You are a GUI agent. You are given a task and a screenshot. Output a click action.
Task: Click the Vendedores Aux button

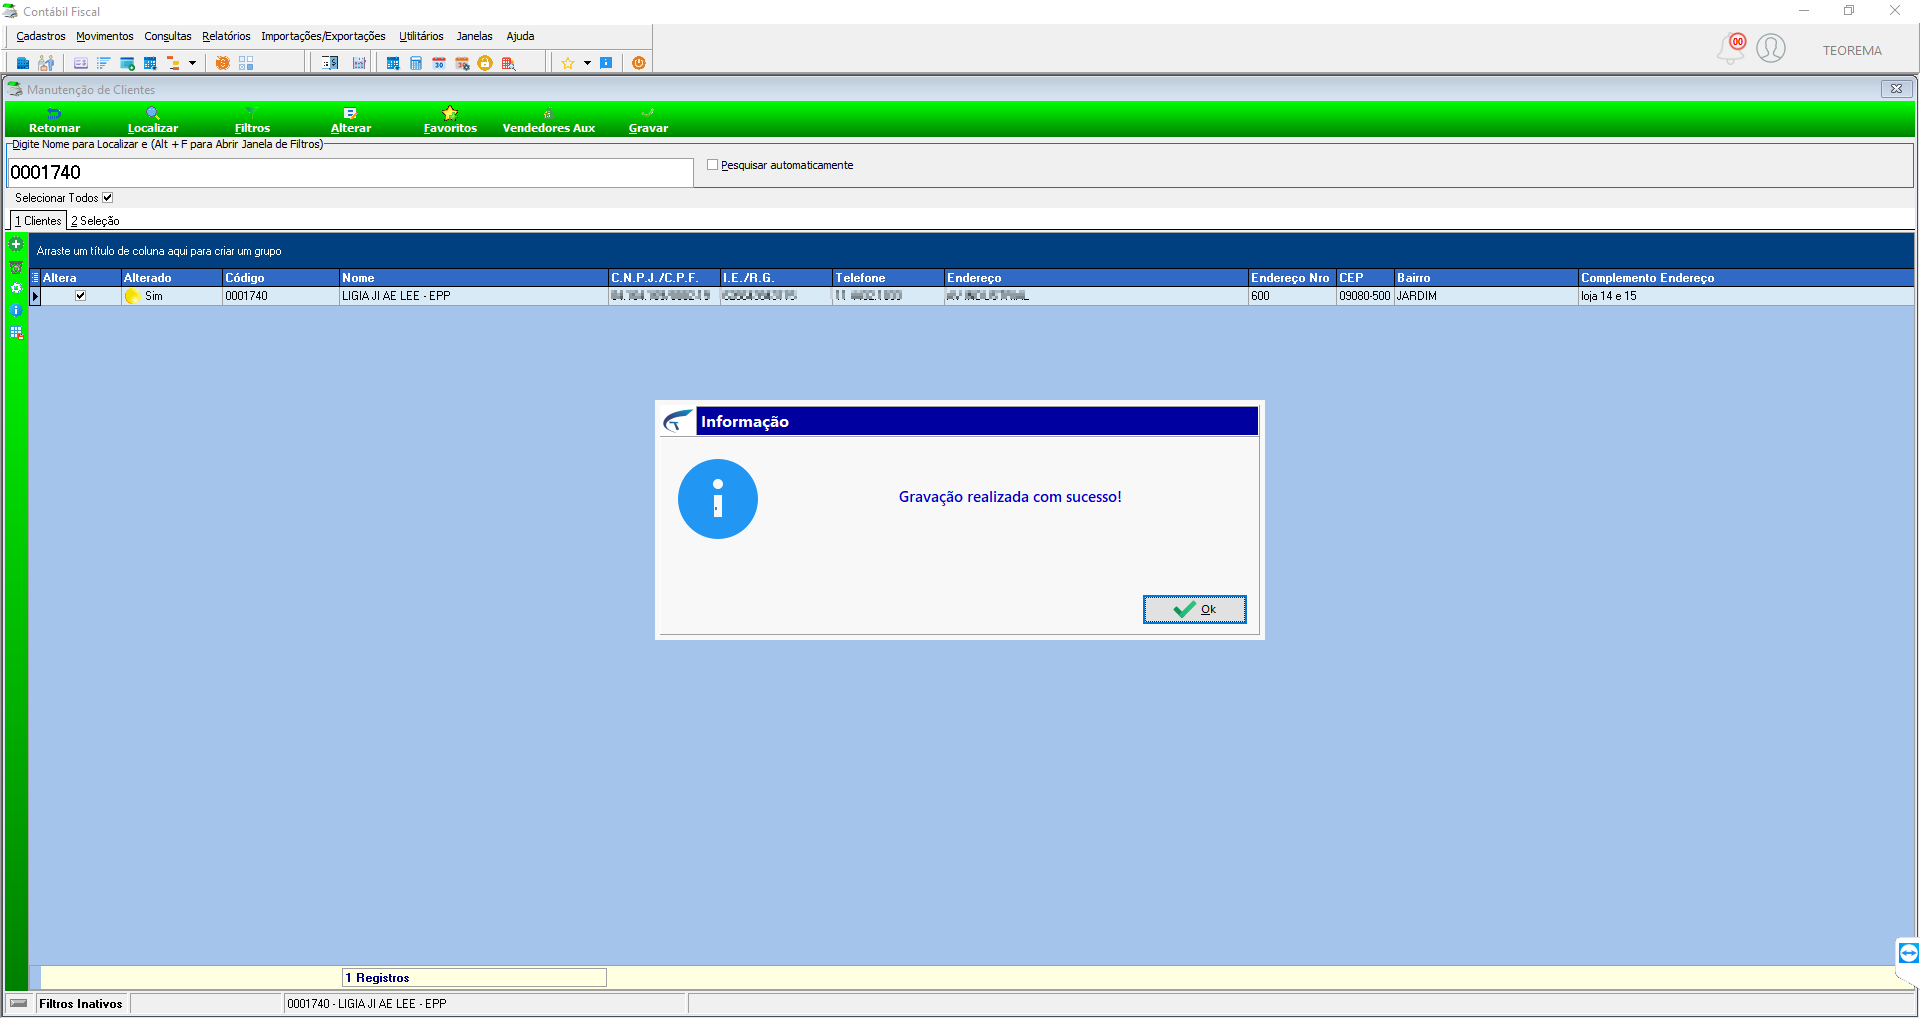548,120
